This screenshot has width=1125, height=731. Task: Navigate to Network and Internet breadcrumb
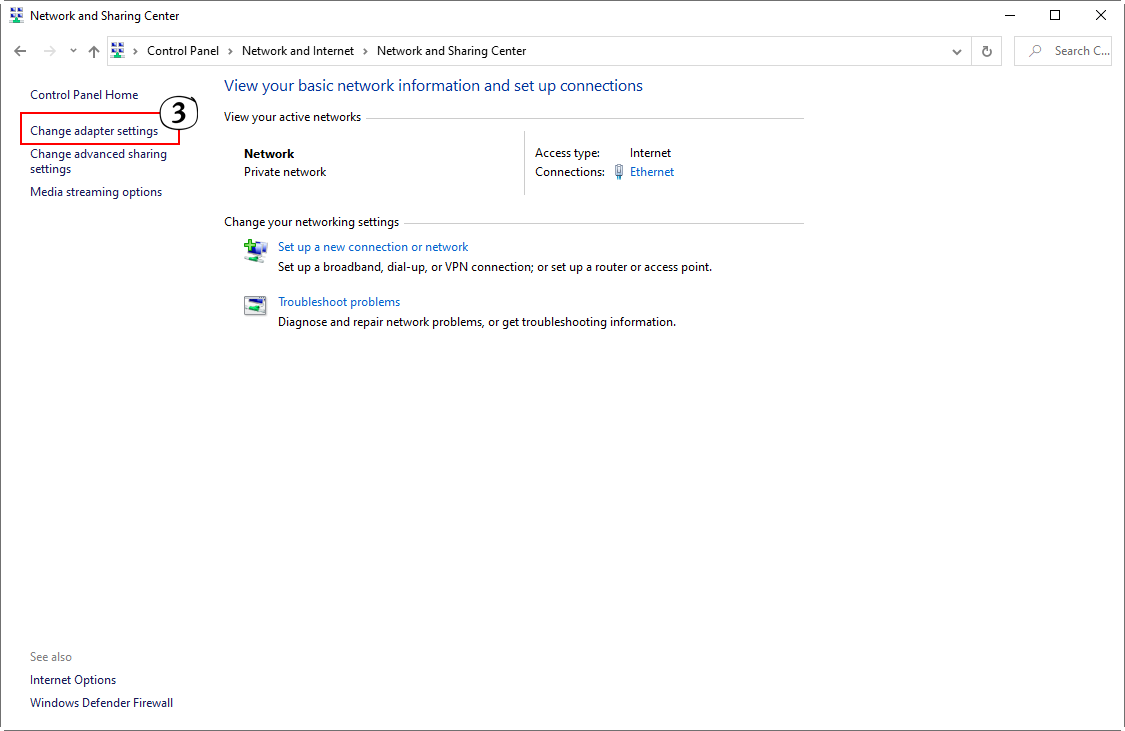coord(297,51)
